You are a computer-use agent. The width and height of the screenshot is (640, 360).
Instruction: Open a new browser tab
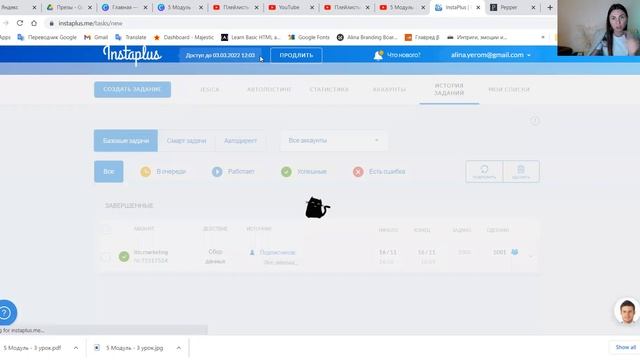[550, 7]
